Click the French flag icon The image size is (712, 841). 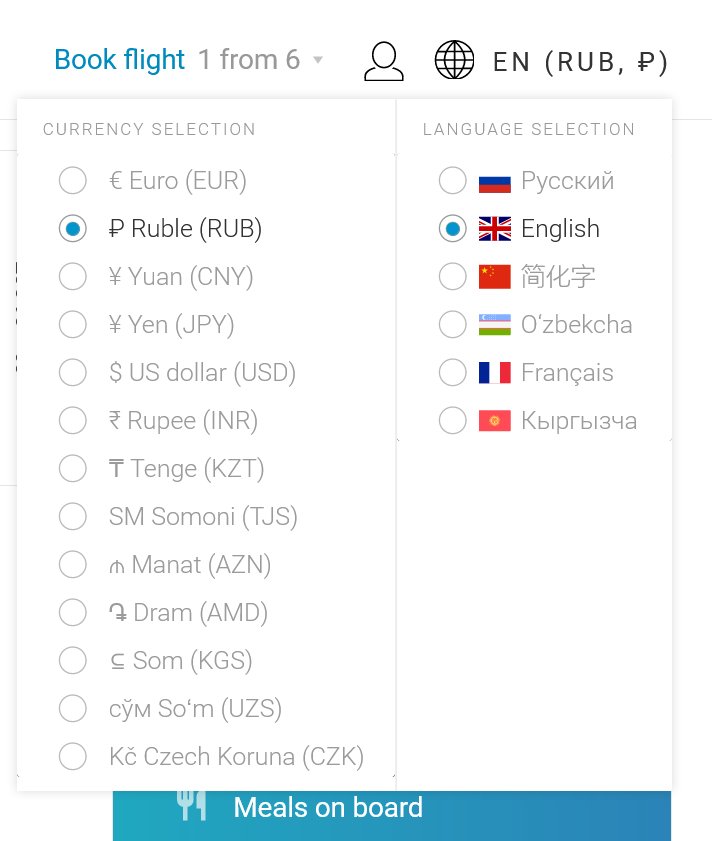[493, 372]
